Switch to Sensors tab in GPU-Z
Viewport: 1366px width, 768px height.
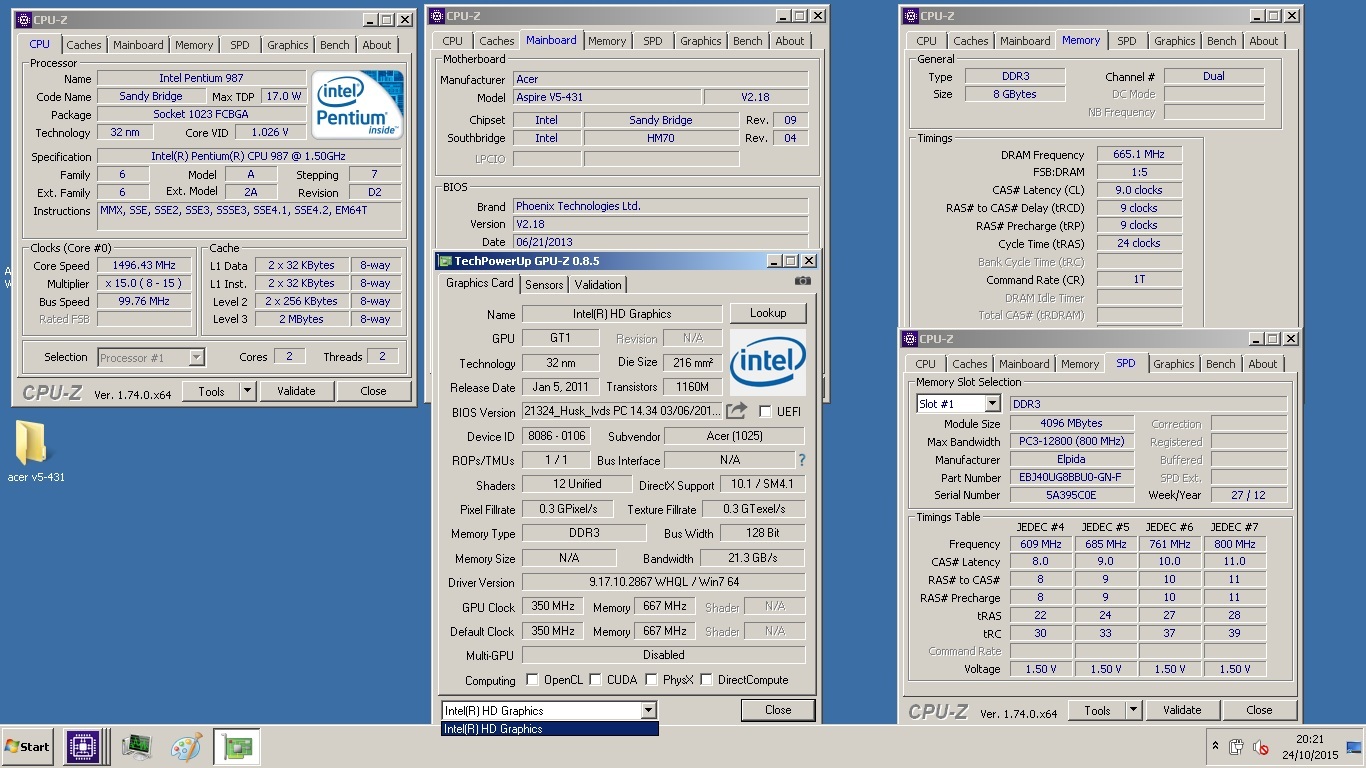pyautogui.click(x=544, y=285)
